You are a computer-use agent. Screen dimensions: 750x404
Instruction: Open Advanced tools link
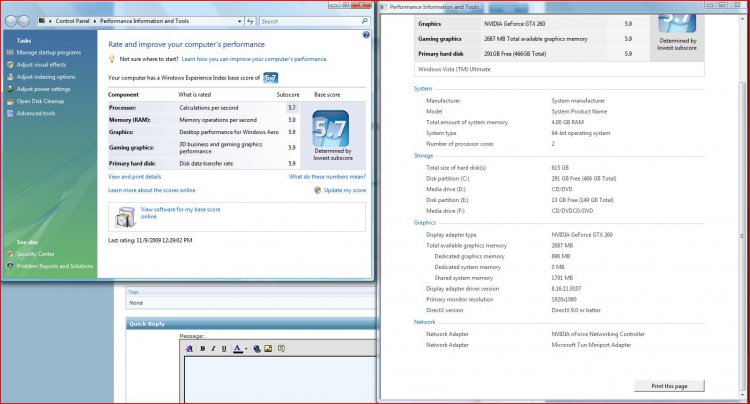pyautogui.click(x=36, y=113)
